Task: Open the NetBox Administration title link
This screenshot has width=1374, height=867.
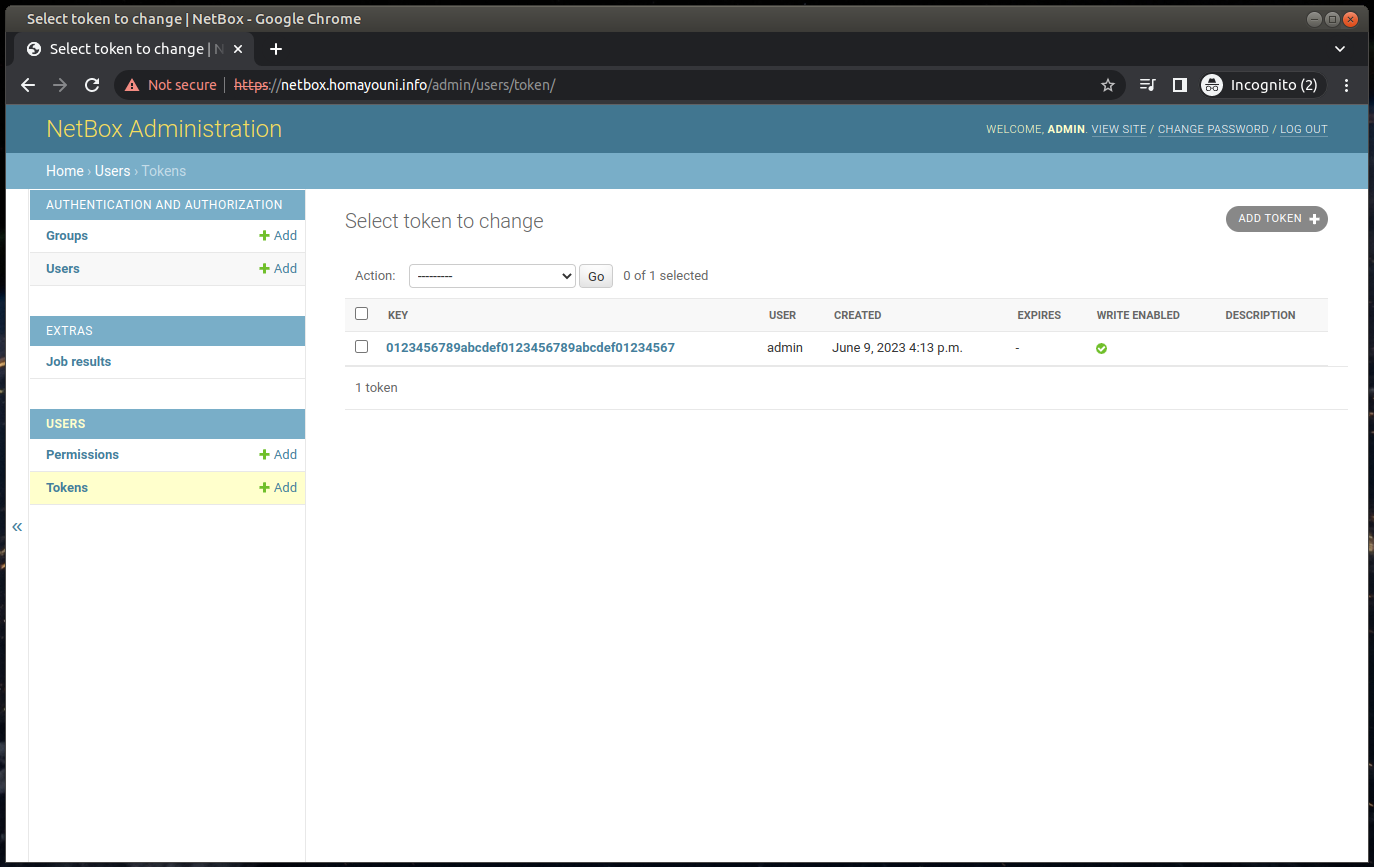Action: [164, 129]
